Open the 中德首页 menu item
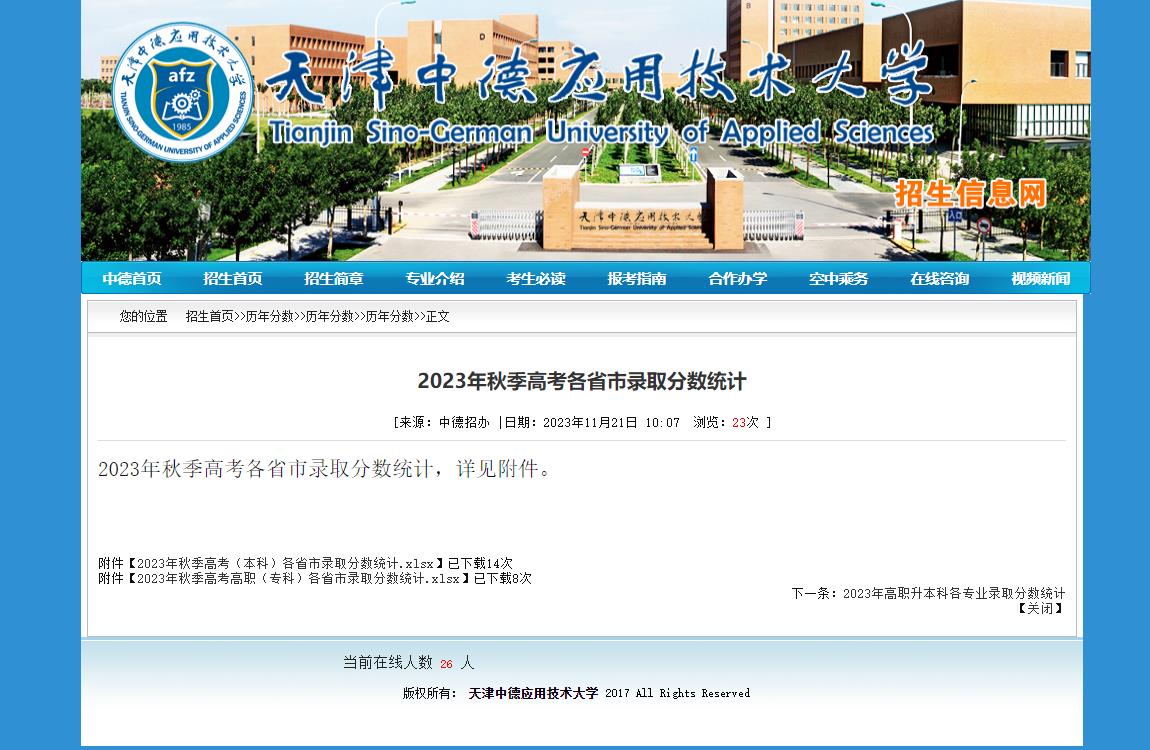 pyautogui.click(x=132, y=279)
